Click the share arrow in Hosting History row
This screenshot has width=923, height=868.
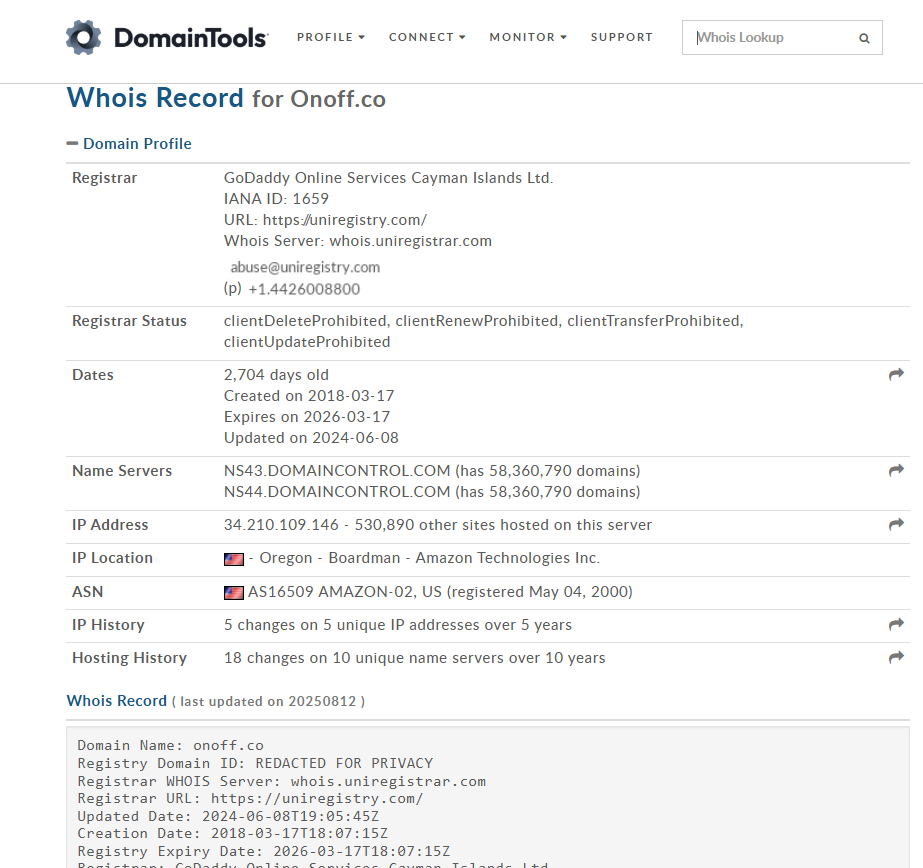point(896,658)
